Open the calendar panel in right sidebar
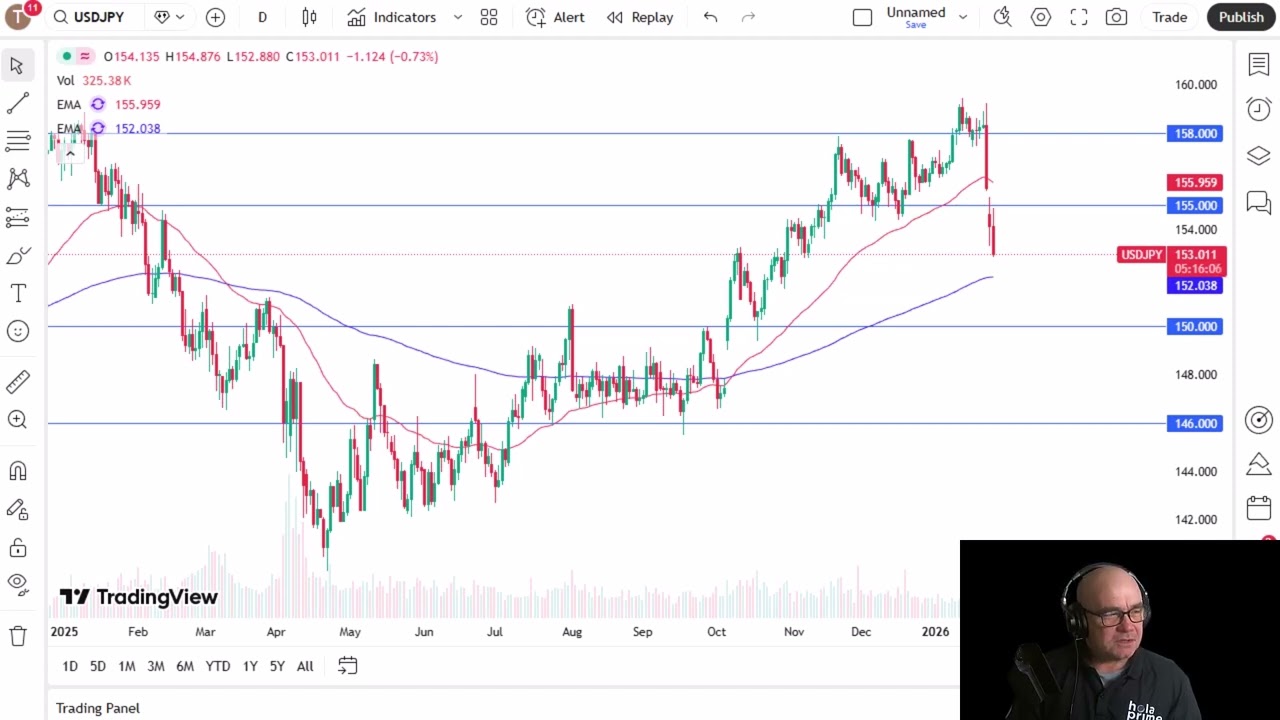Viewport: 1280px width, 720px height. tap(1259, 508)
